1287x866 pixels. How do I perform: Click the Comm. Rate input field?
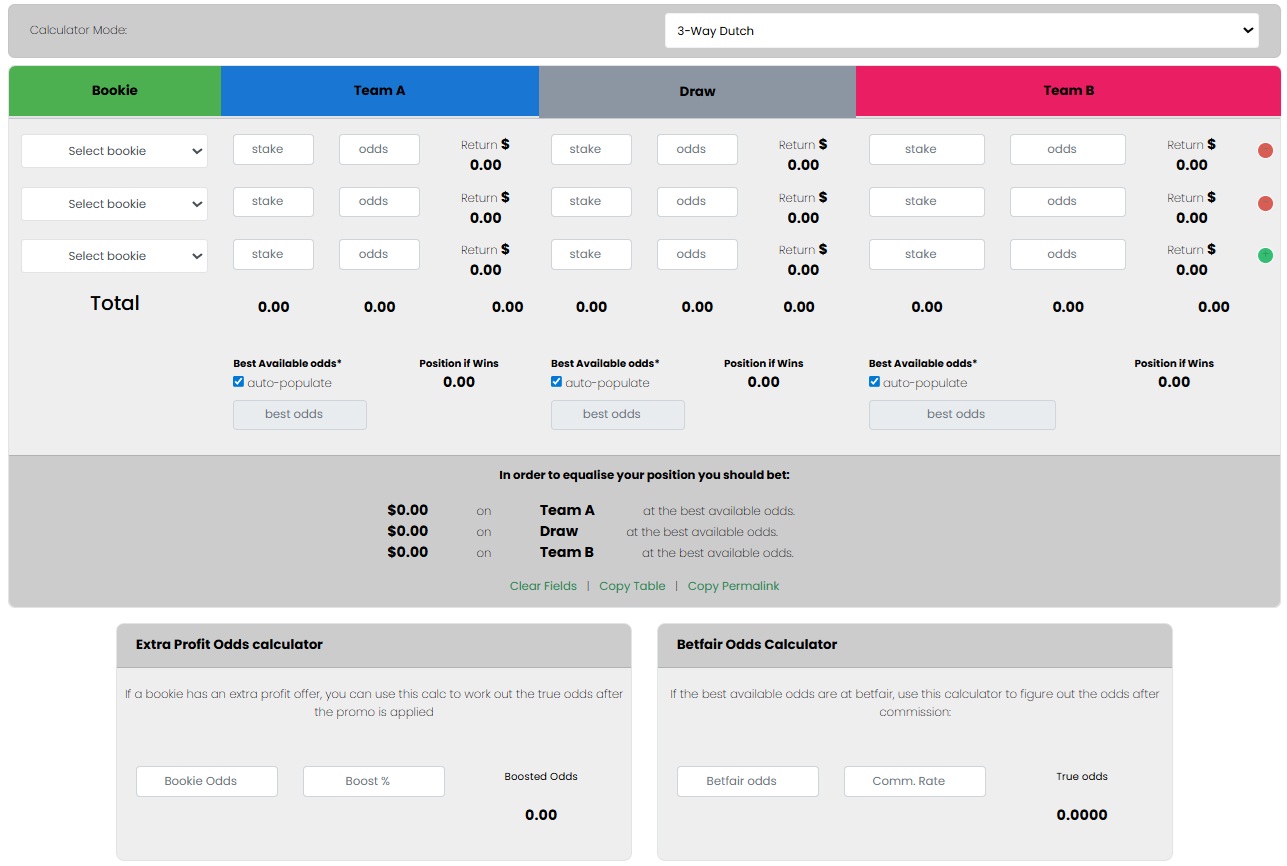pos(914,781)
